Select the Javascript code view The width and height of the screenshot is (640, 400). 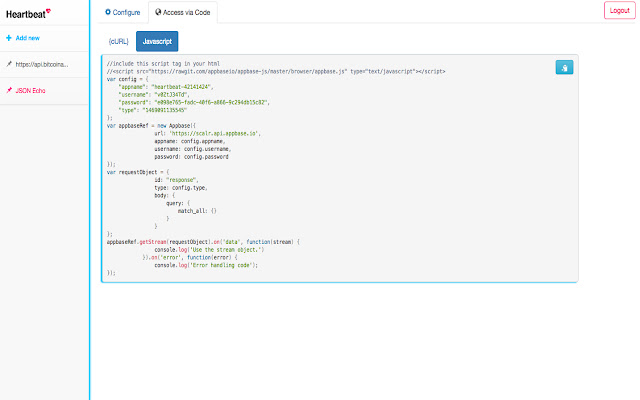point(157,41)
